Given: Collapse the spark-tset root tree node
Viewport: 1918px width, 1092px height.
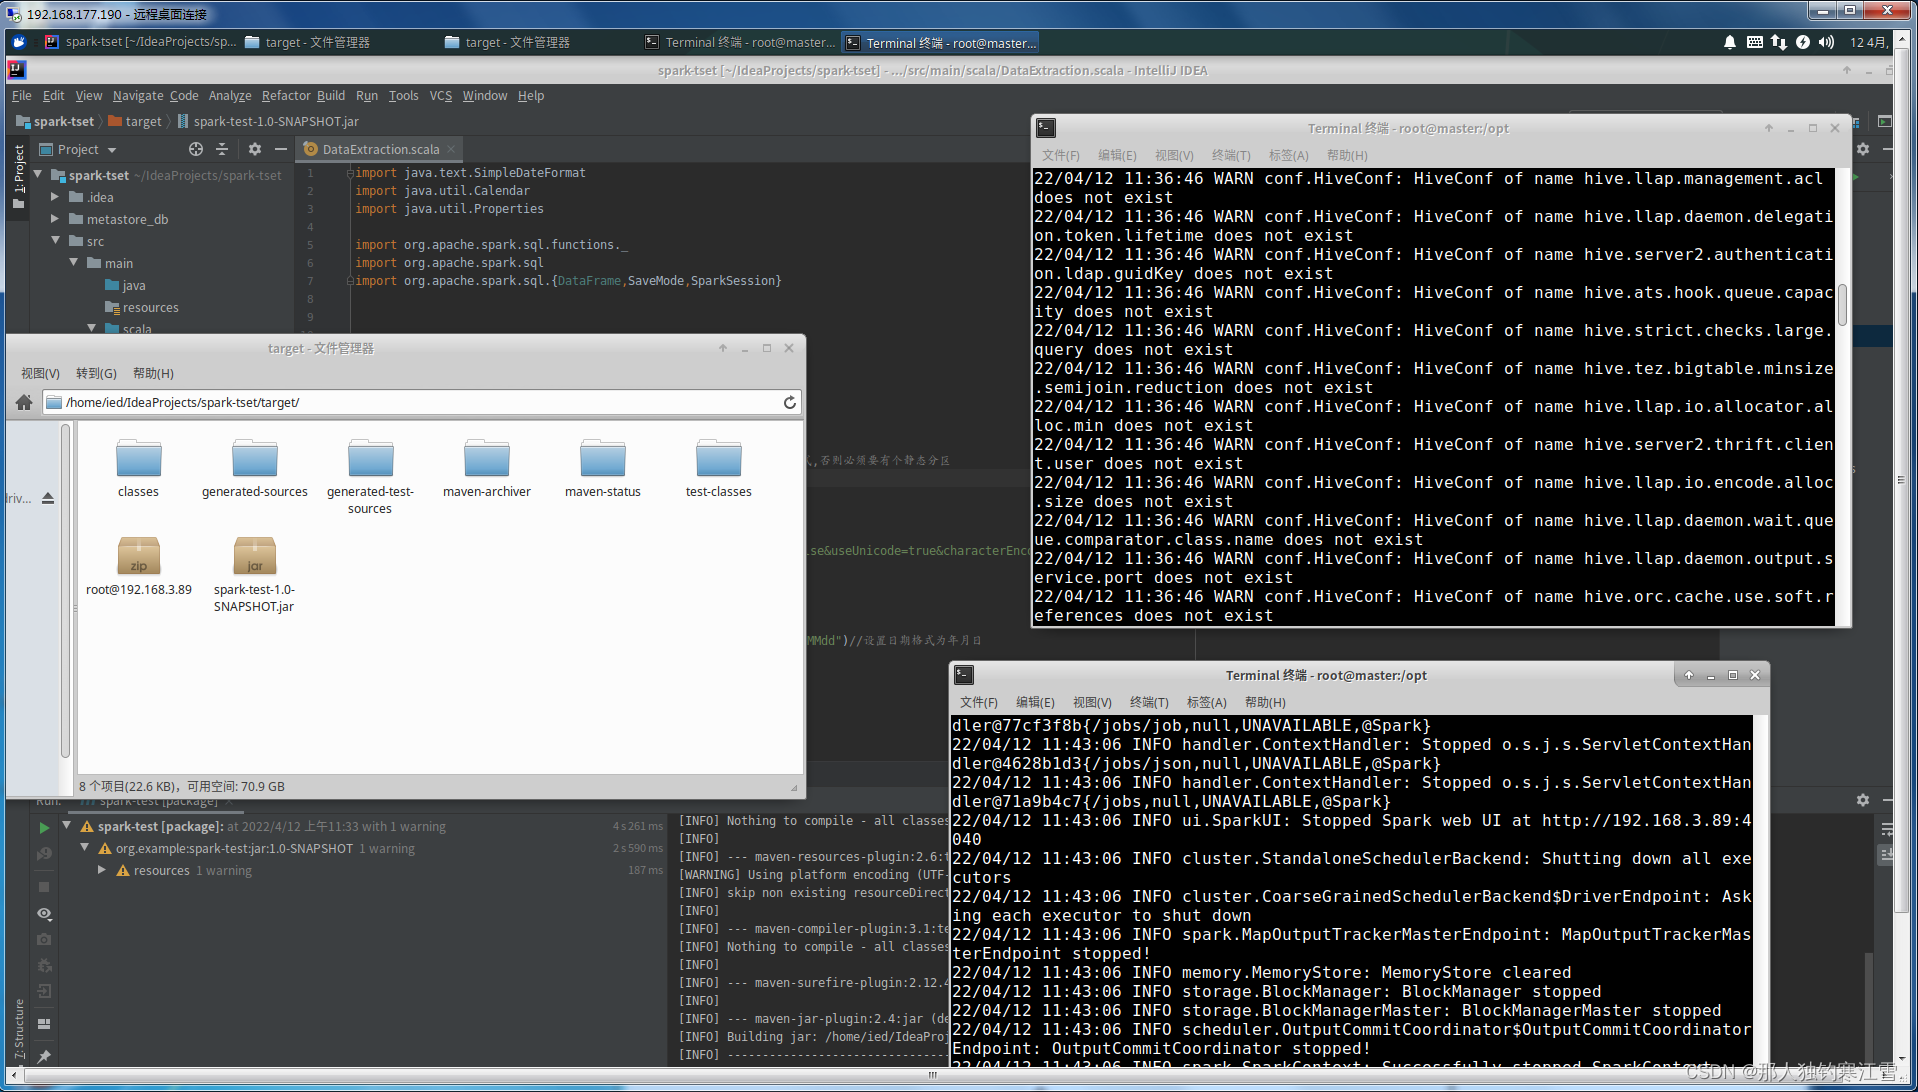Looking at the screenshot, I should pos(38,174).
